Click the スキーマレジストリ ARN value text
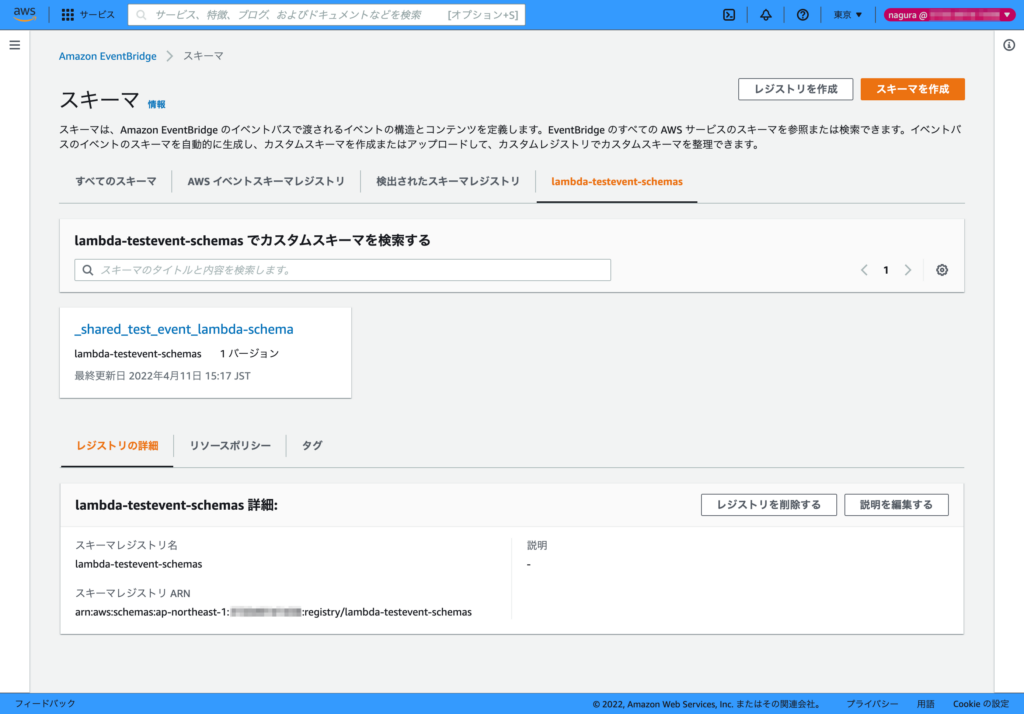Viewport: 1024px width, 714px height. click(273, 612)
